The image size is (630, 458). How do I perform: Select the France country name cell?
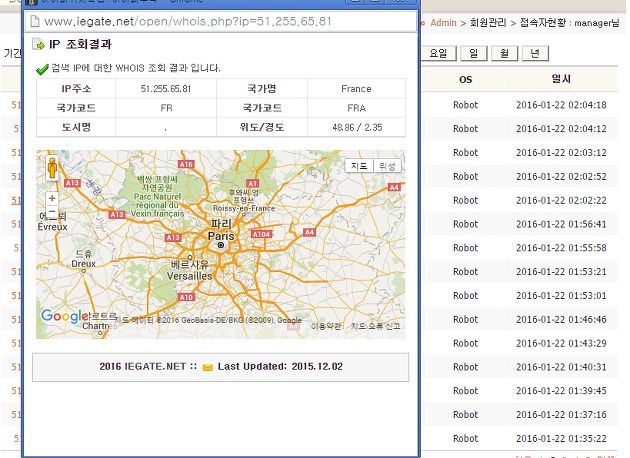click(356, 88)
